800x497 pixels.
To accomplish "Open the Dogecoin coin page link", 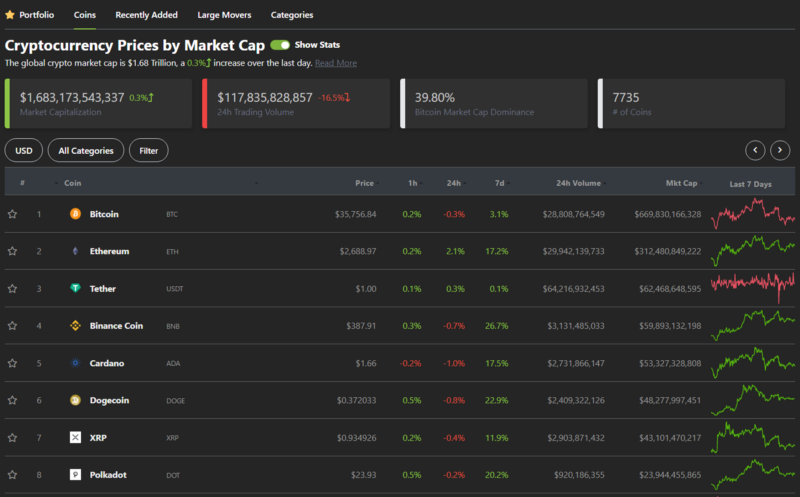I will pos(109,401).
